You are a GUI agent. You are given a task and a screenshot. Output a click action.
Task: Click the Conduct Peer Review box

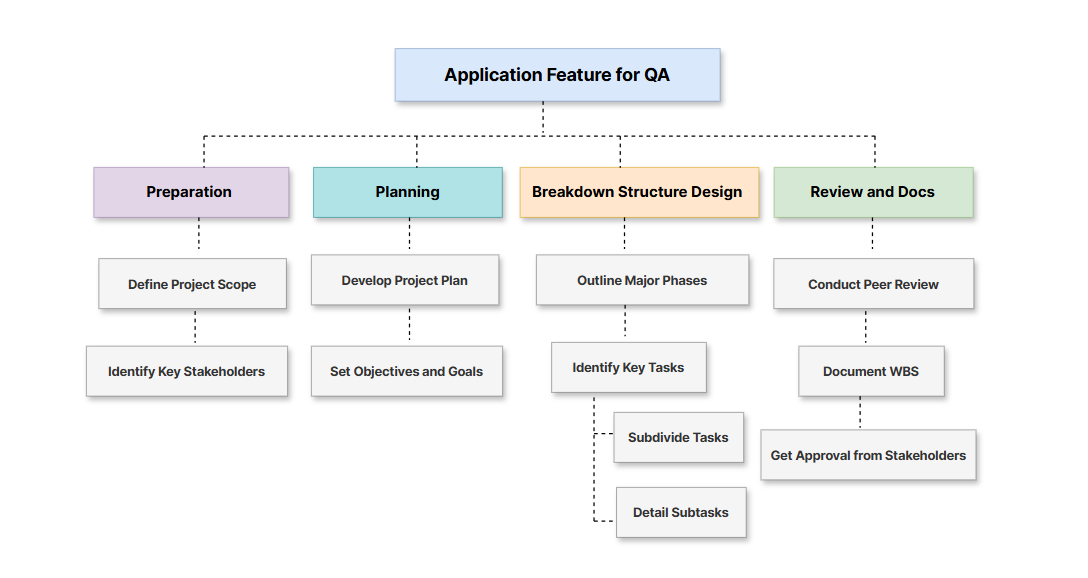click(873, 284)
